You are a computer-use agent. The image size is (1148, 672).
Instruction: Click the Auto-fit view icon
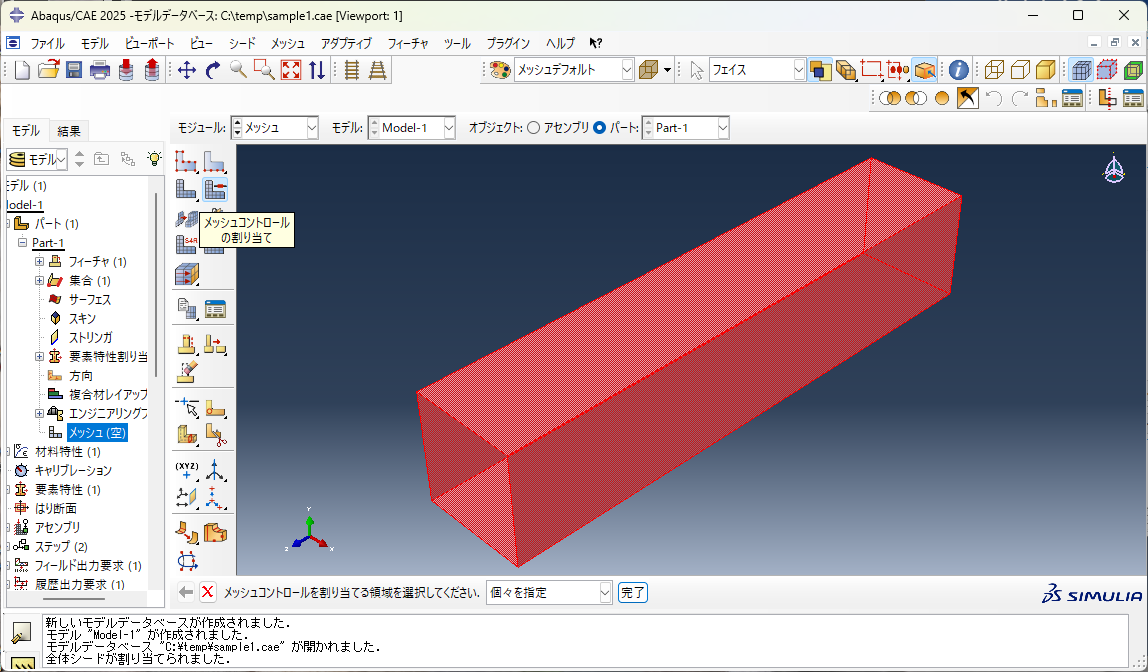[291, 70]
